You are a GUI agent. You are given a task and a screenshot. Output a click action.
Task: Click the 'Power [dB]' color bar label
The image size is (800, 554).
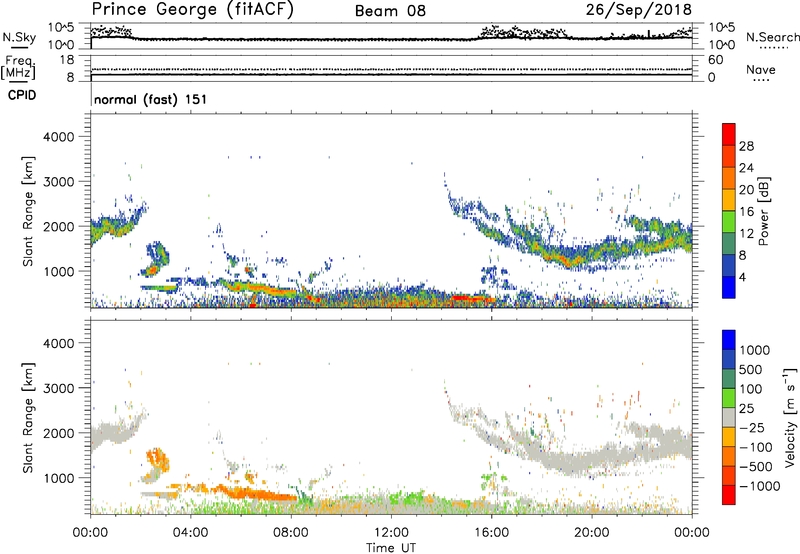tap(763, 211)
